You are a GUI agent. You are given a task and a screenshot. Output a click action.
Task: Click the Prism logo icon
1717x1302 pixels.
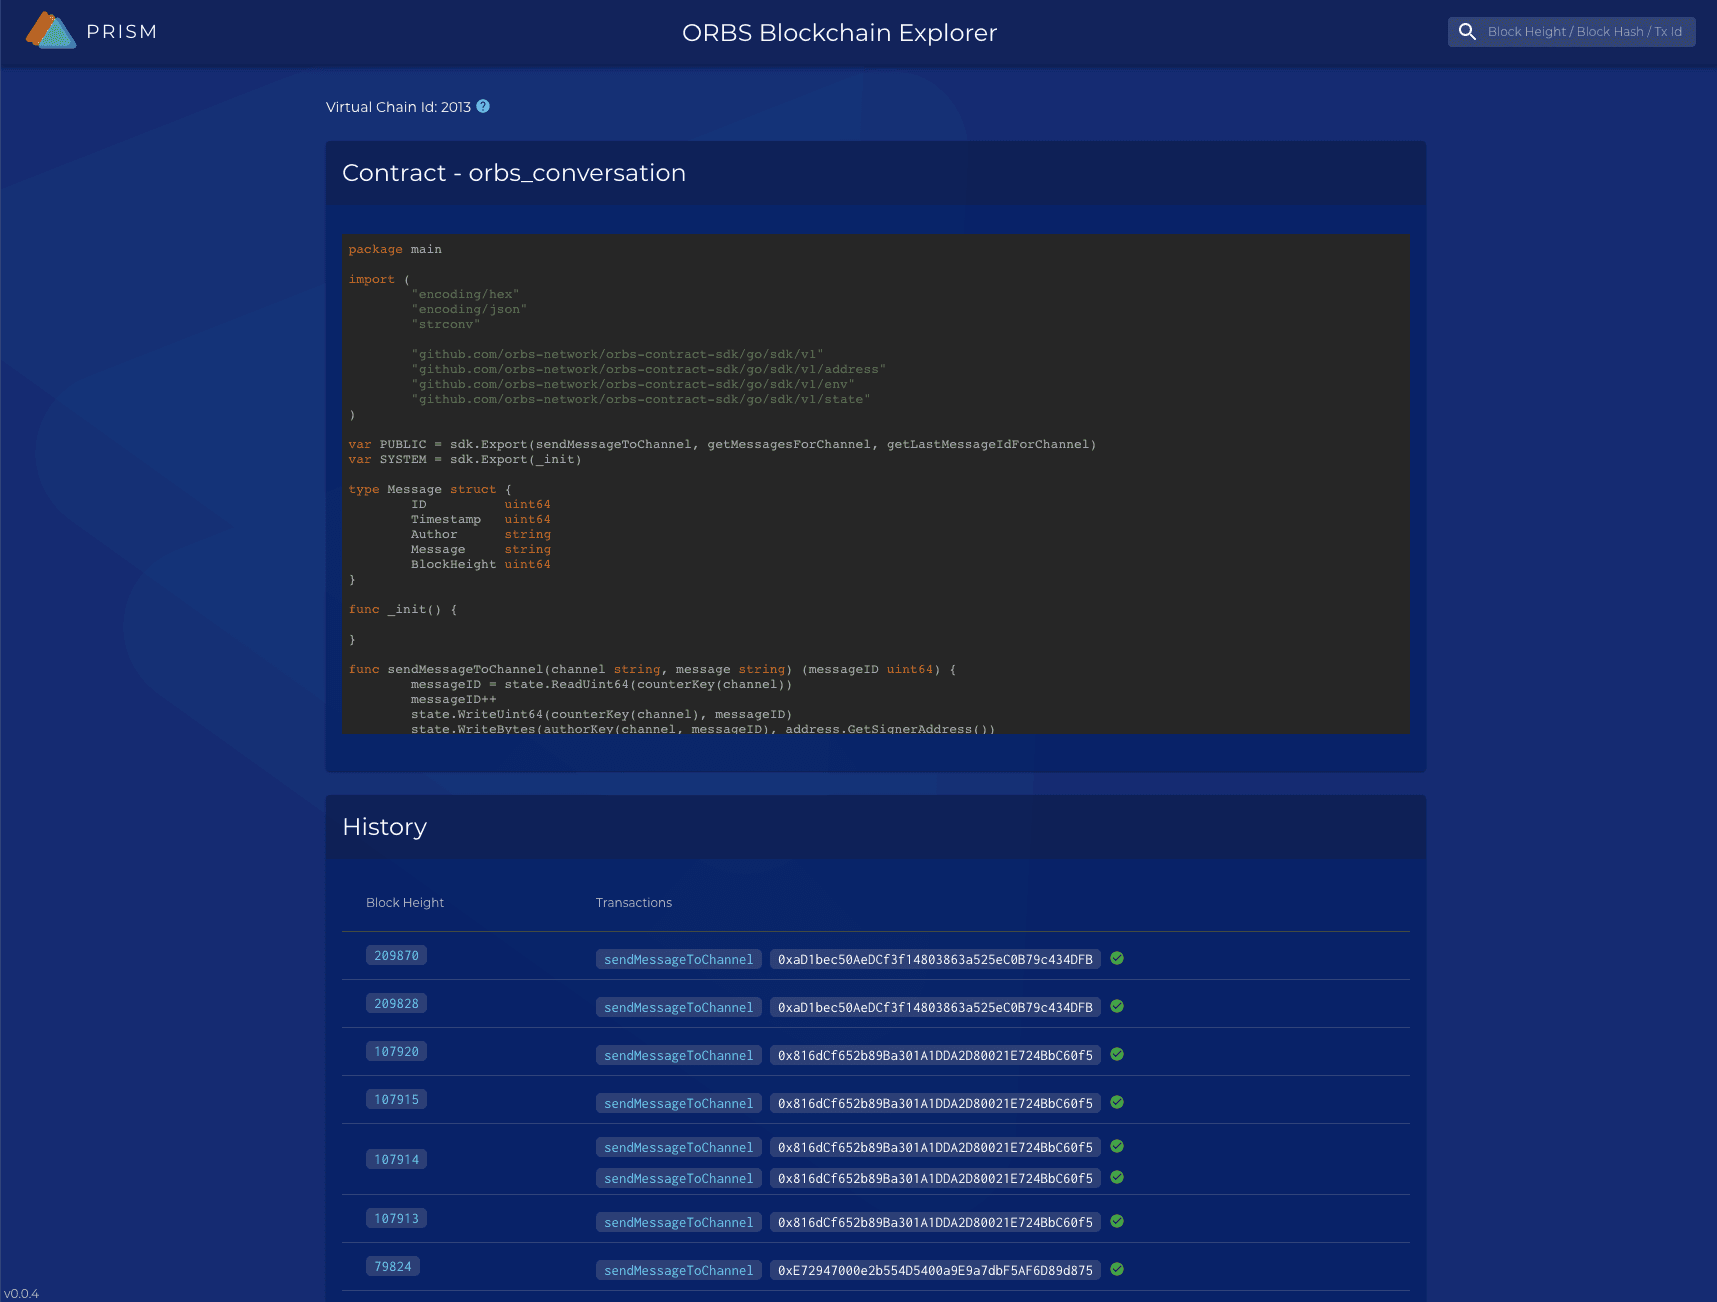coord(51,30)
